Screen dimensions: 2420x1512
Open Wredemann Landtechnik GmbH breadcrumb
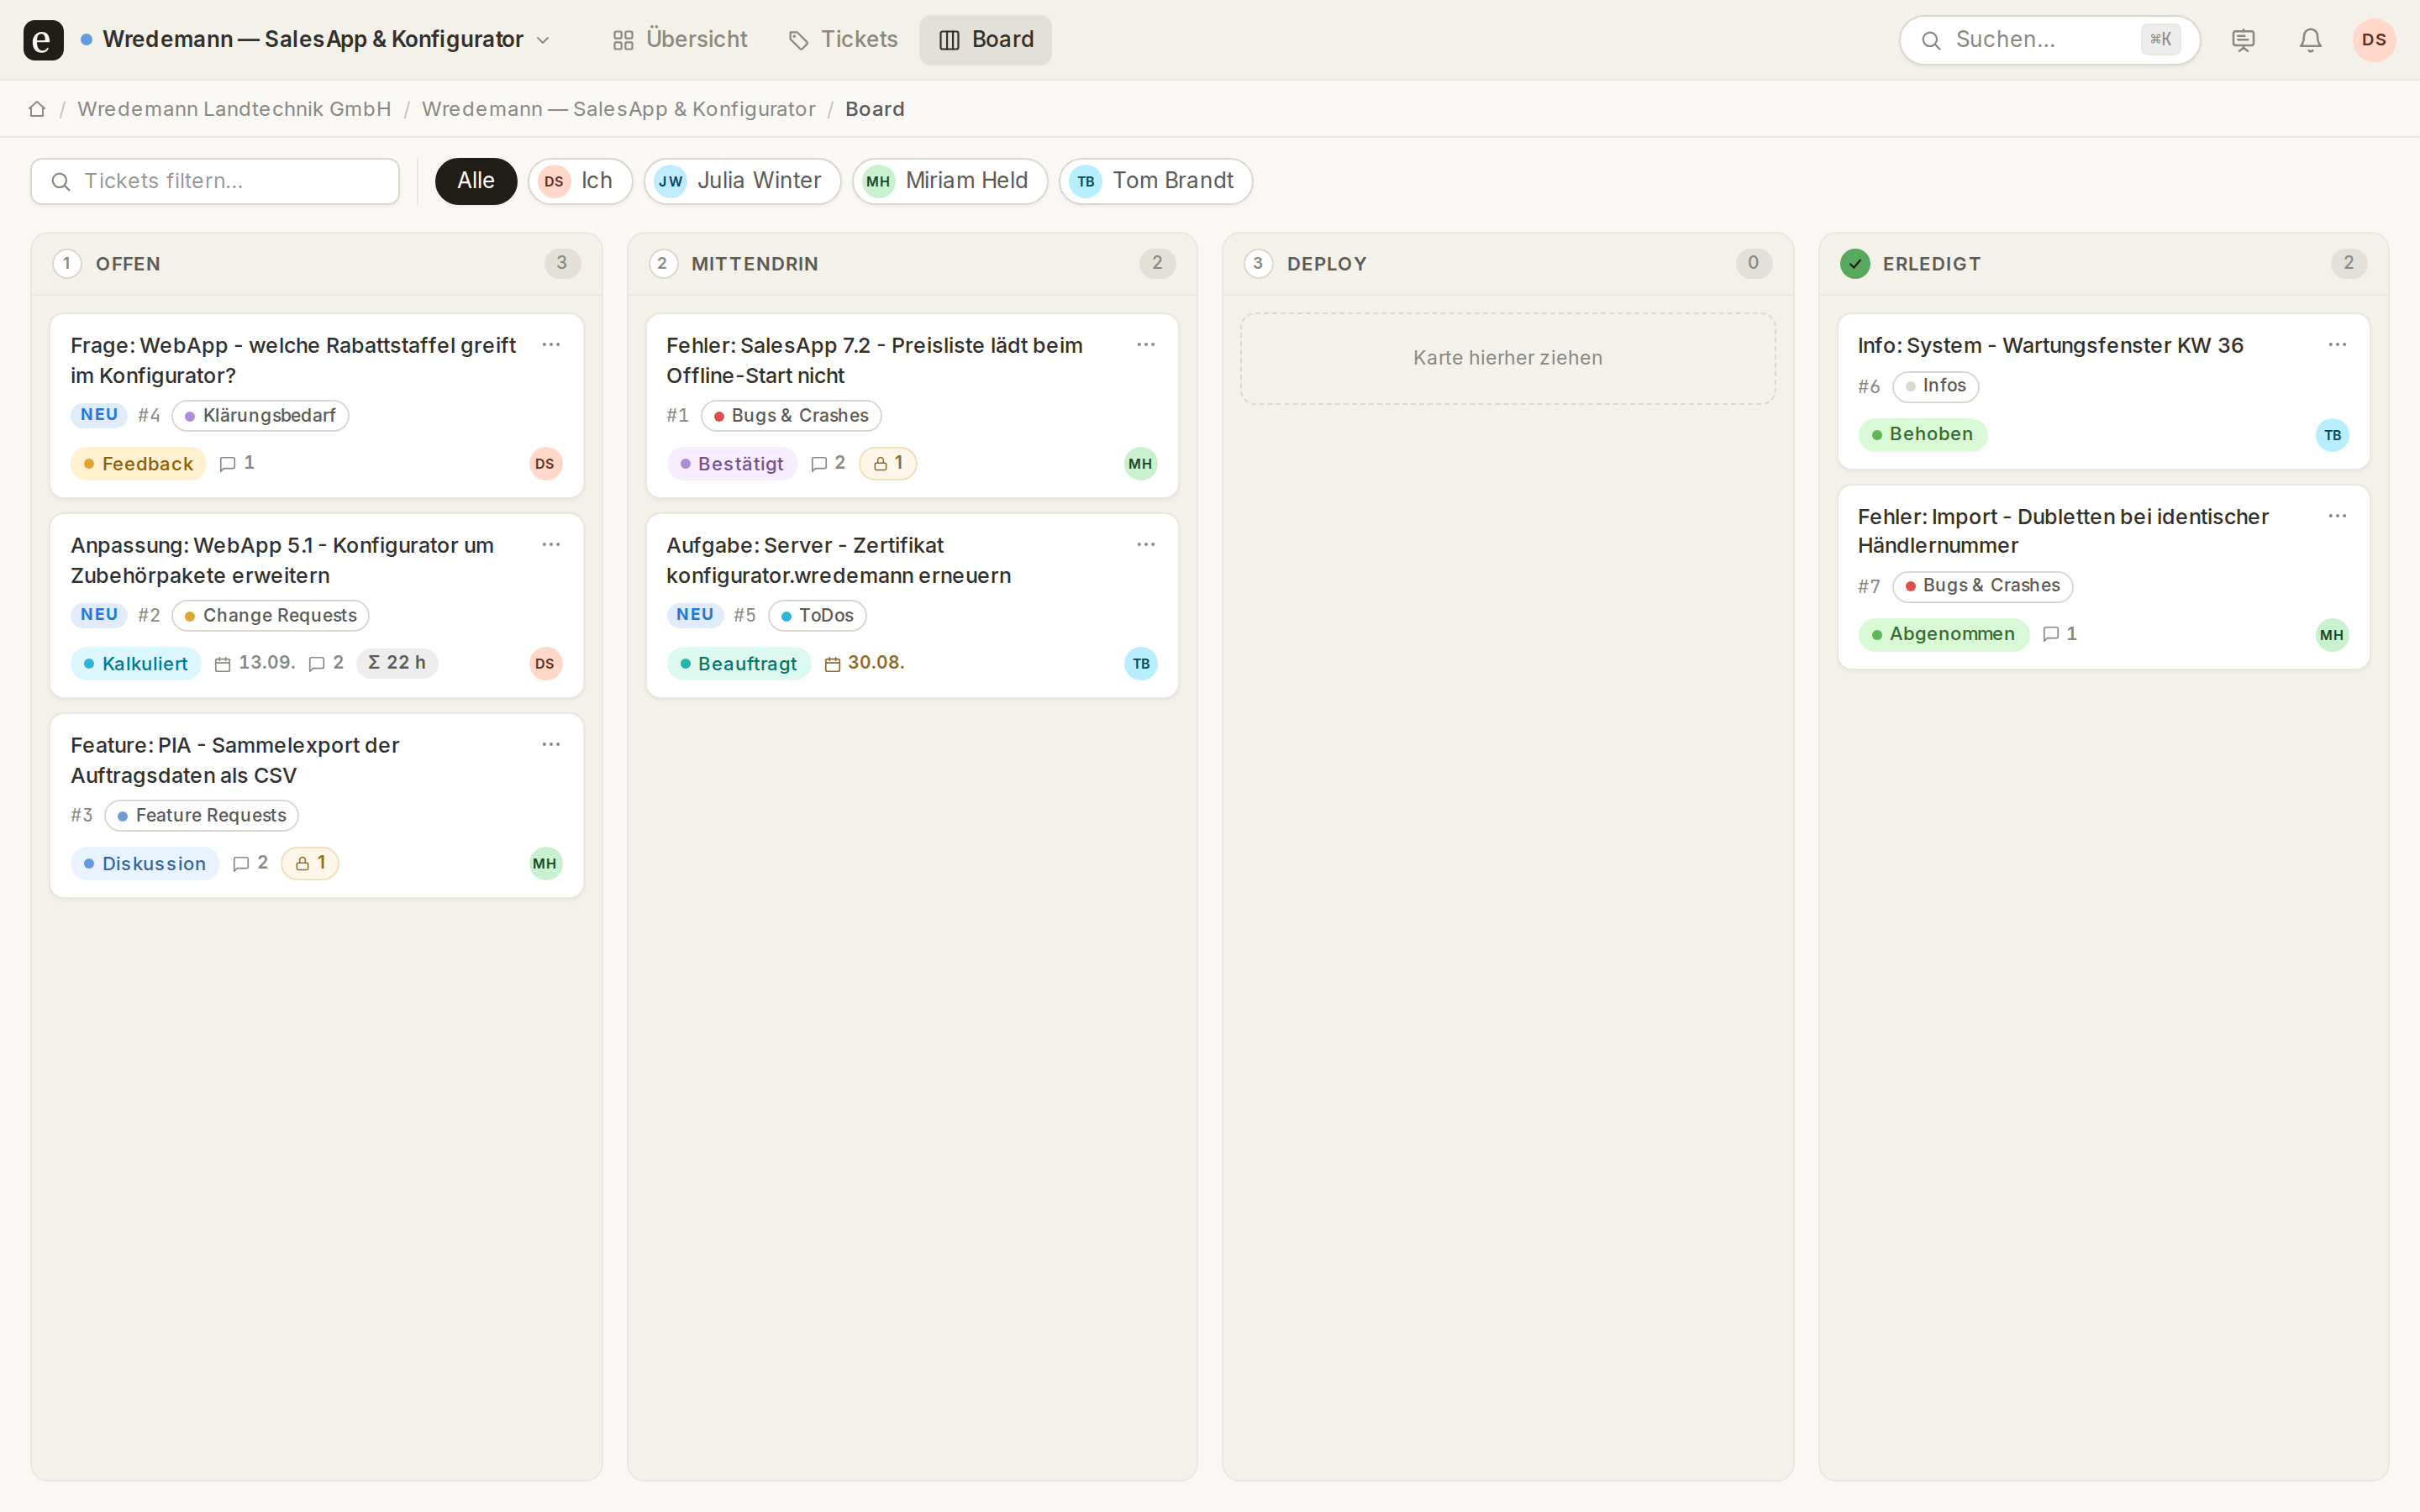coord(234,109)
